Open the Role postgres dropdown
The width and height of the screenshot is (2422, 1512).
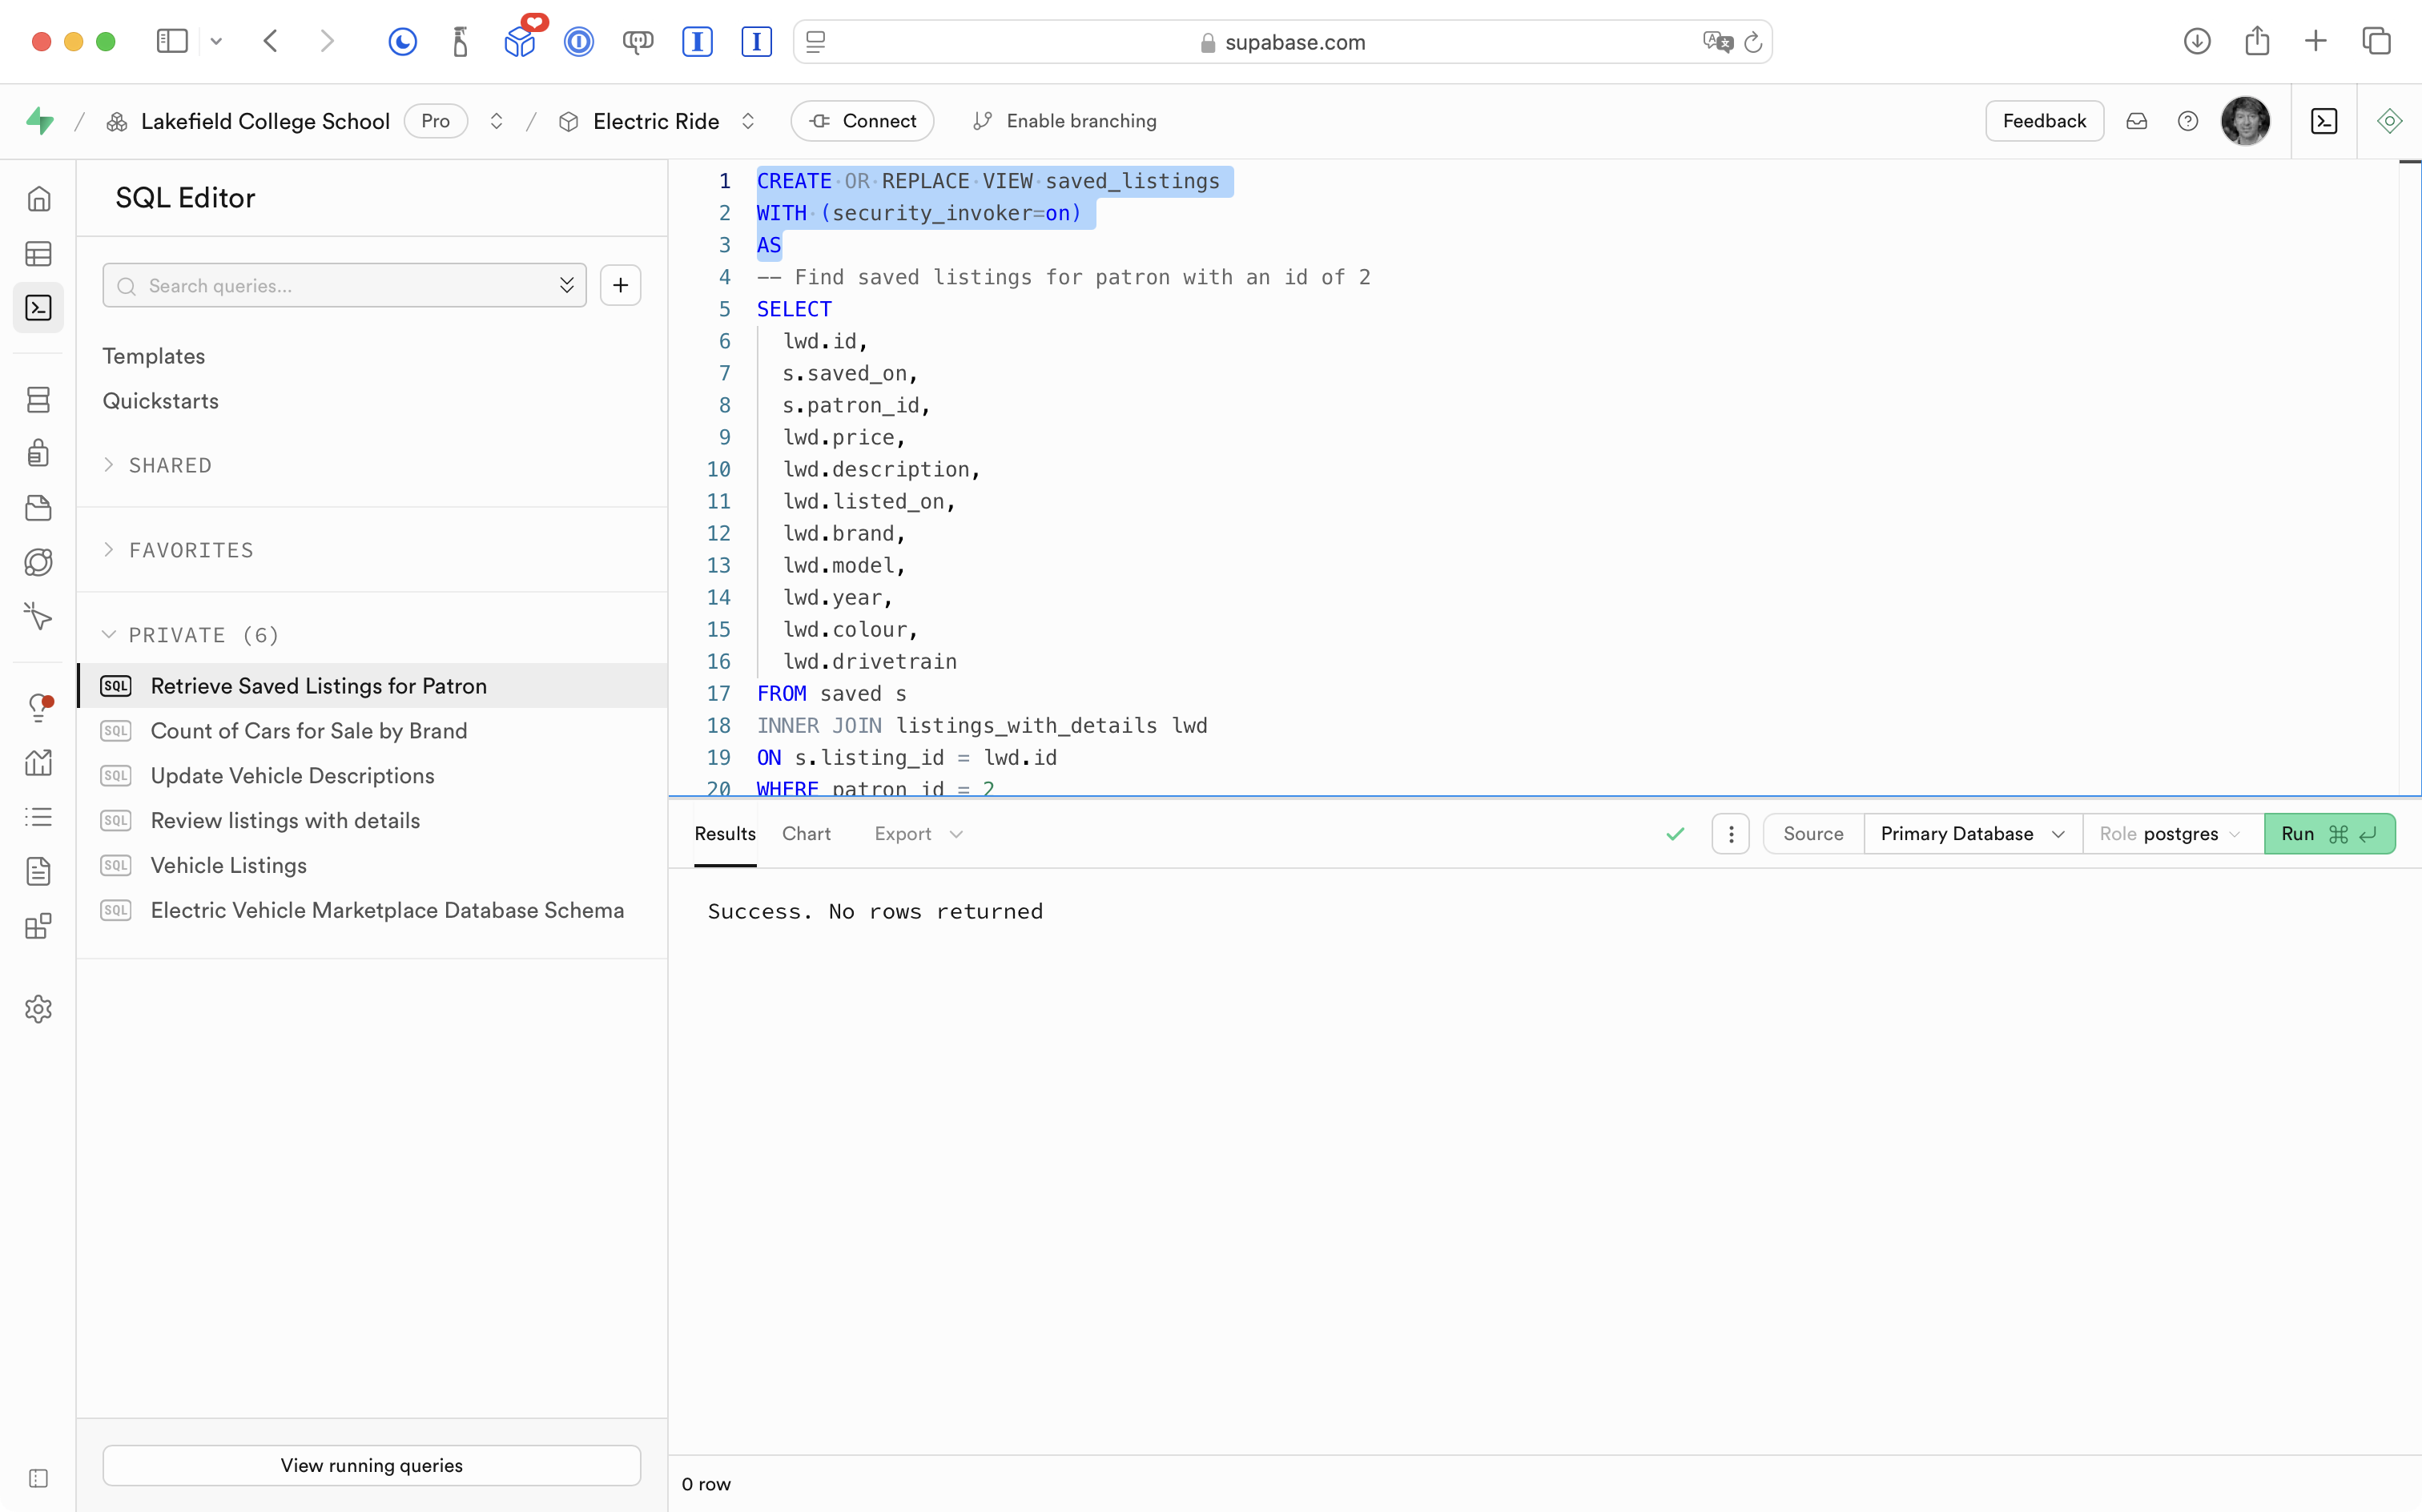point(2171,834)
